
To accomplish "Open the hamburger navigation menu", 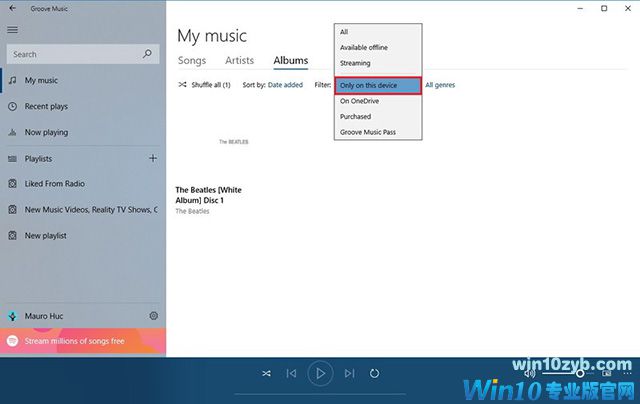I will coord(12,30).
